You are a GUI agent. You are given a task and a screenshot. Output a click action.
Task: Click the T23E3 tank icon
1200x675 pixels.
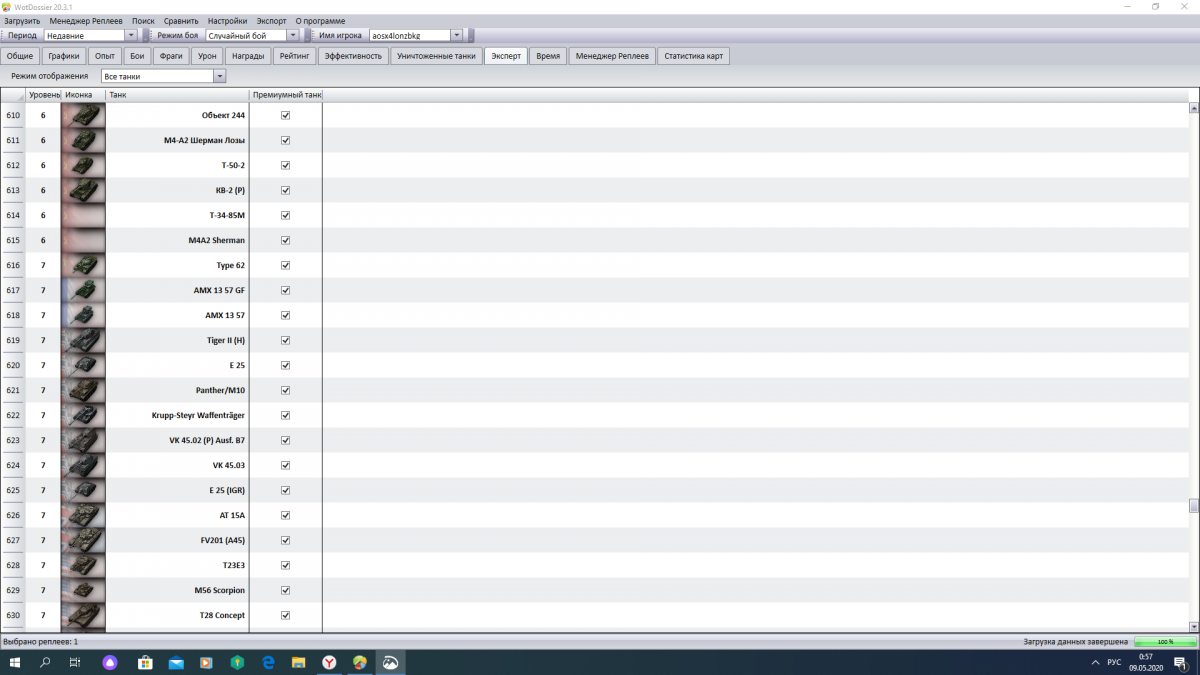(83, 565)
